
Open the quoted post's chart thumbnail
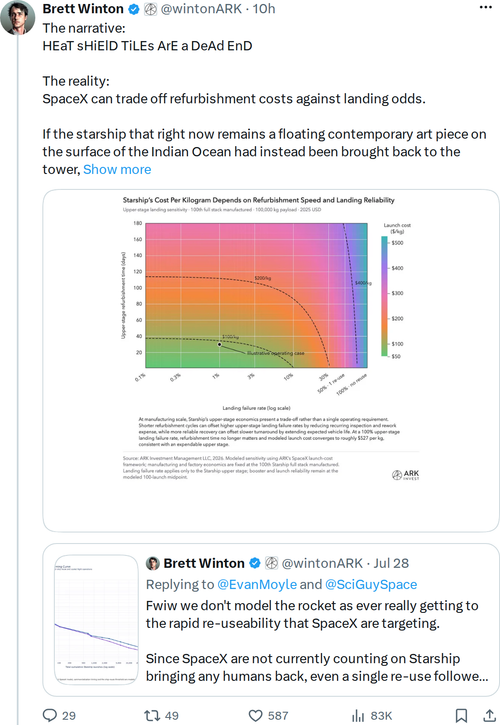96,620
